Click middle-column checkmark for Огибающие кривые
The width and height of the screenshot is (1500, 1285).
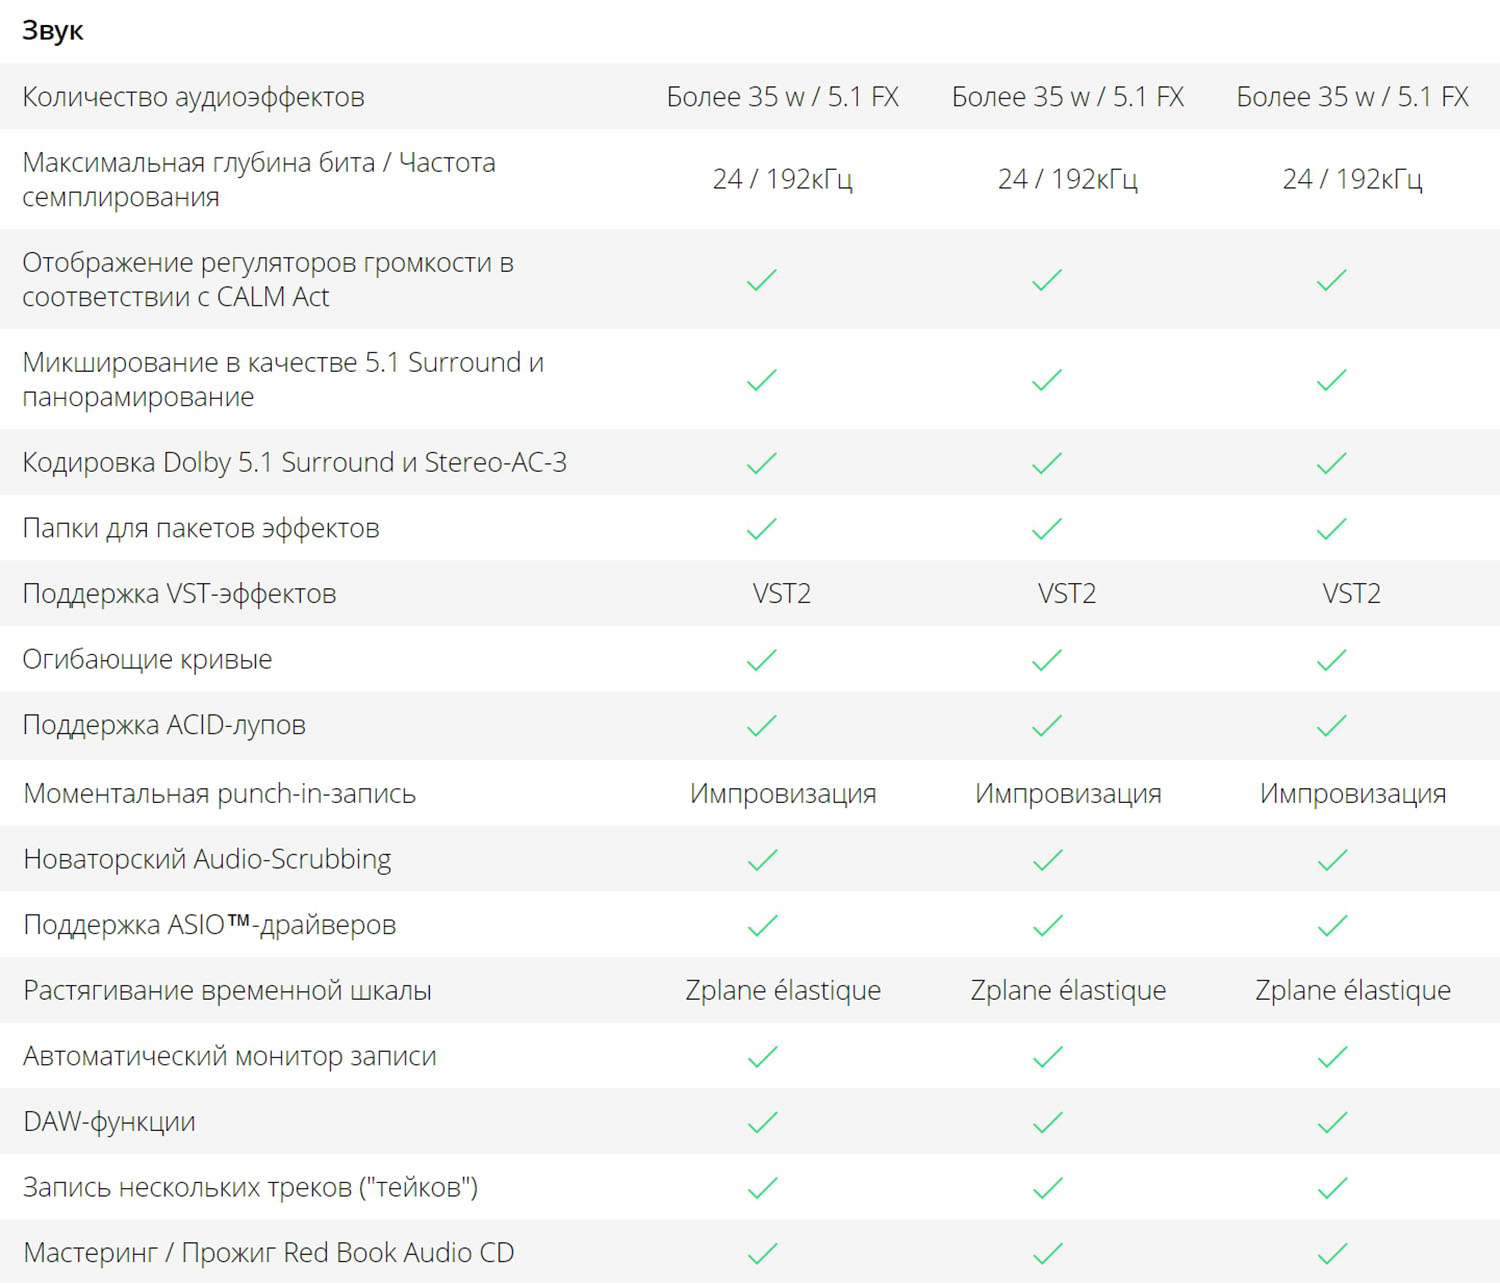[1047, 660]
